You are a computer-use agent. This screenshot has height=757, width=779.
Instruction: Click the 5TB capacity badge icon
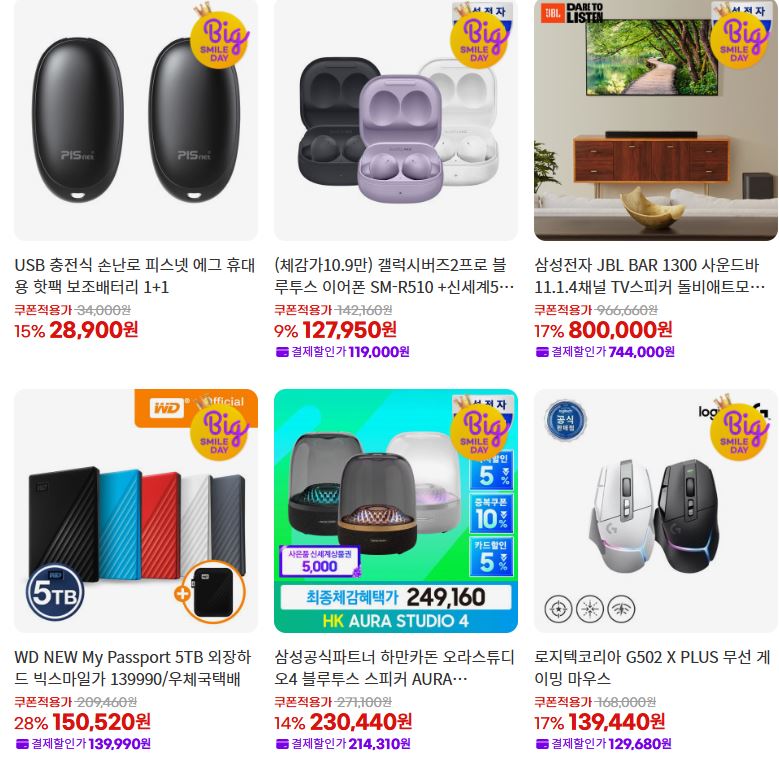(x=55, y=592)
